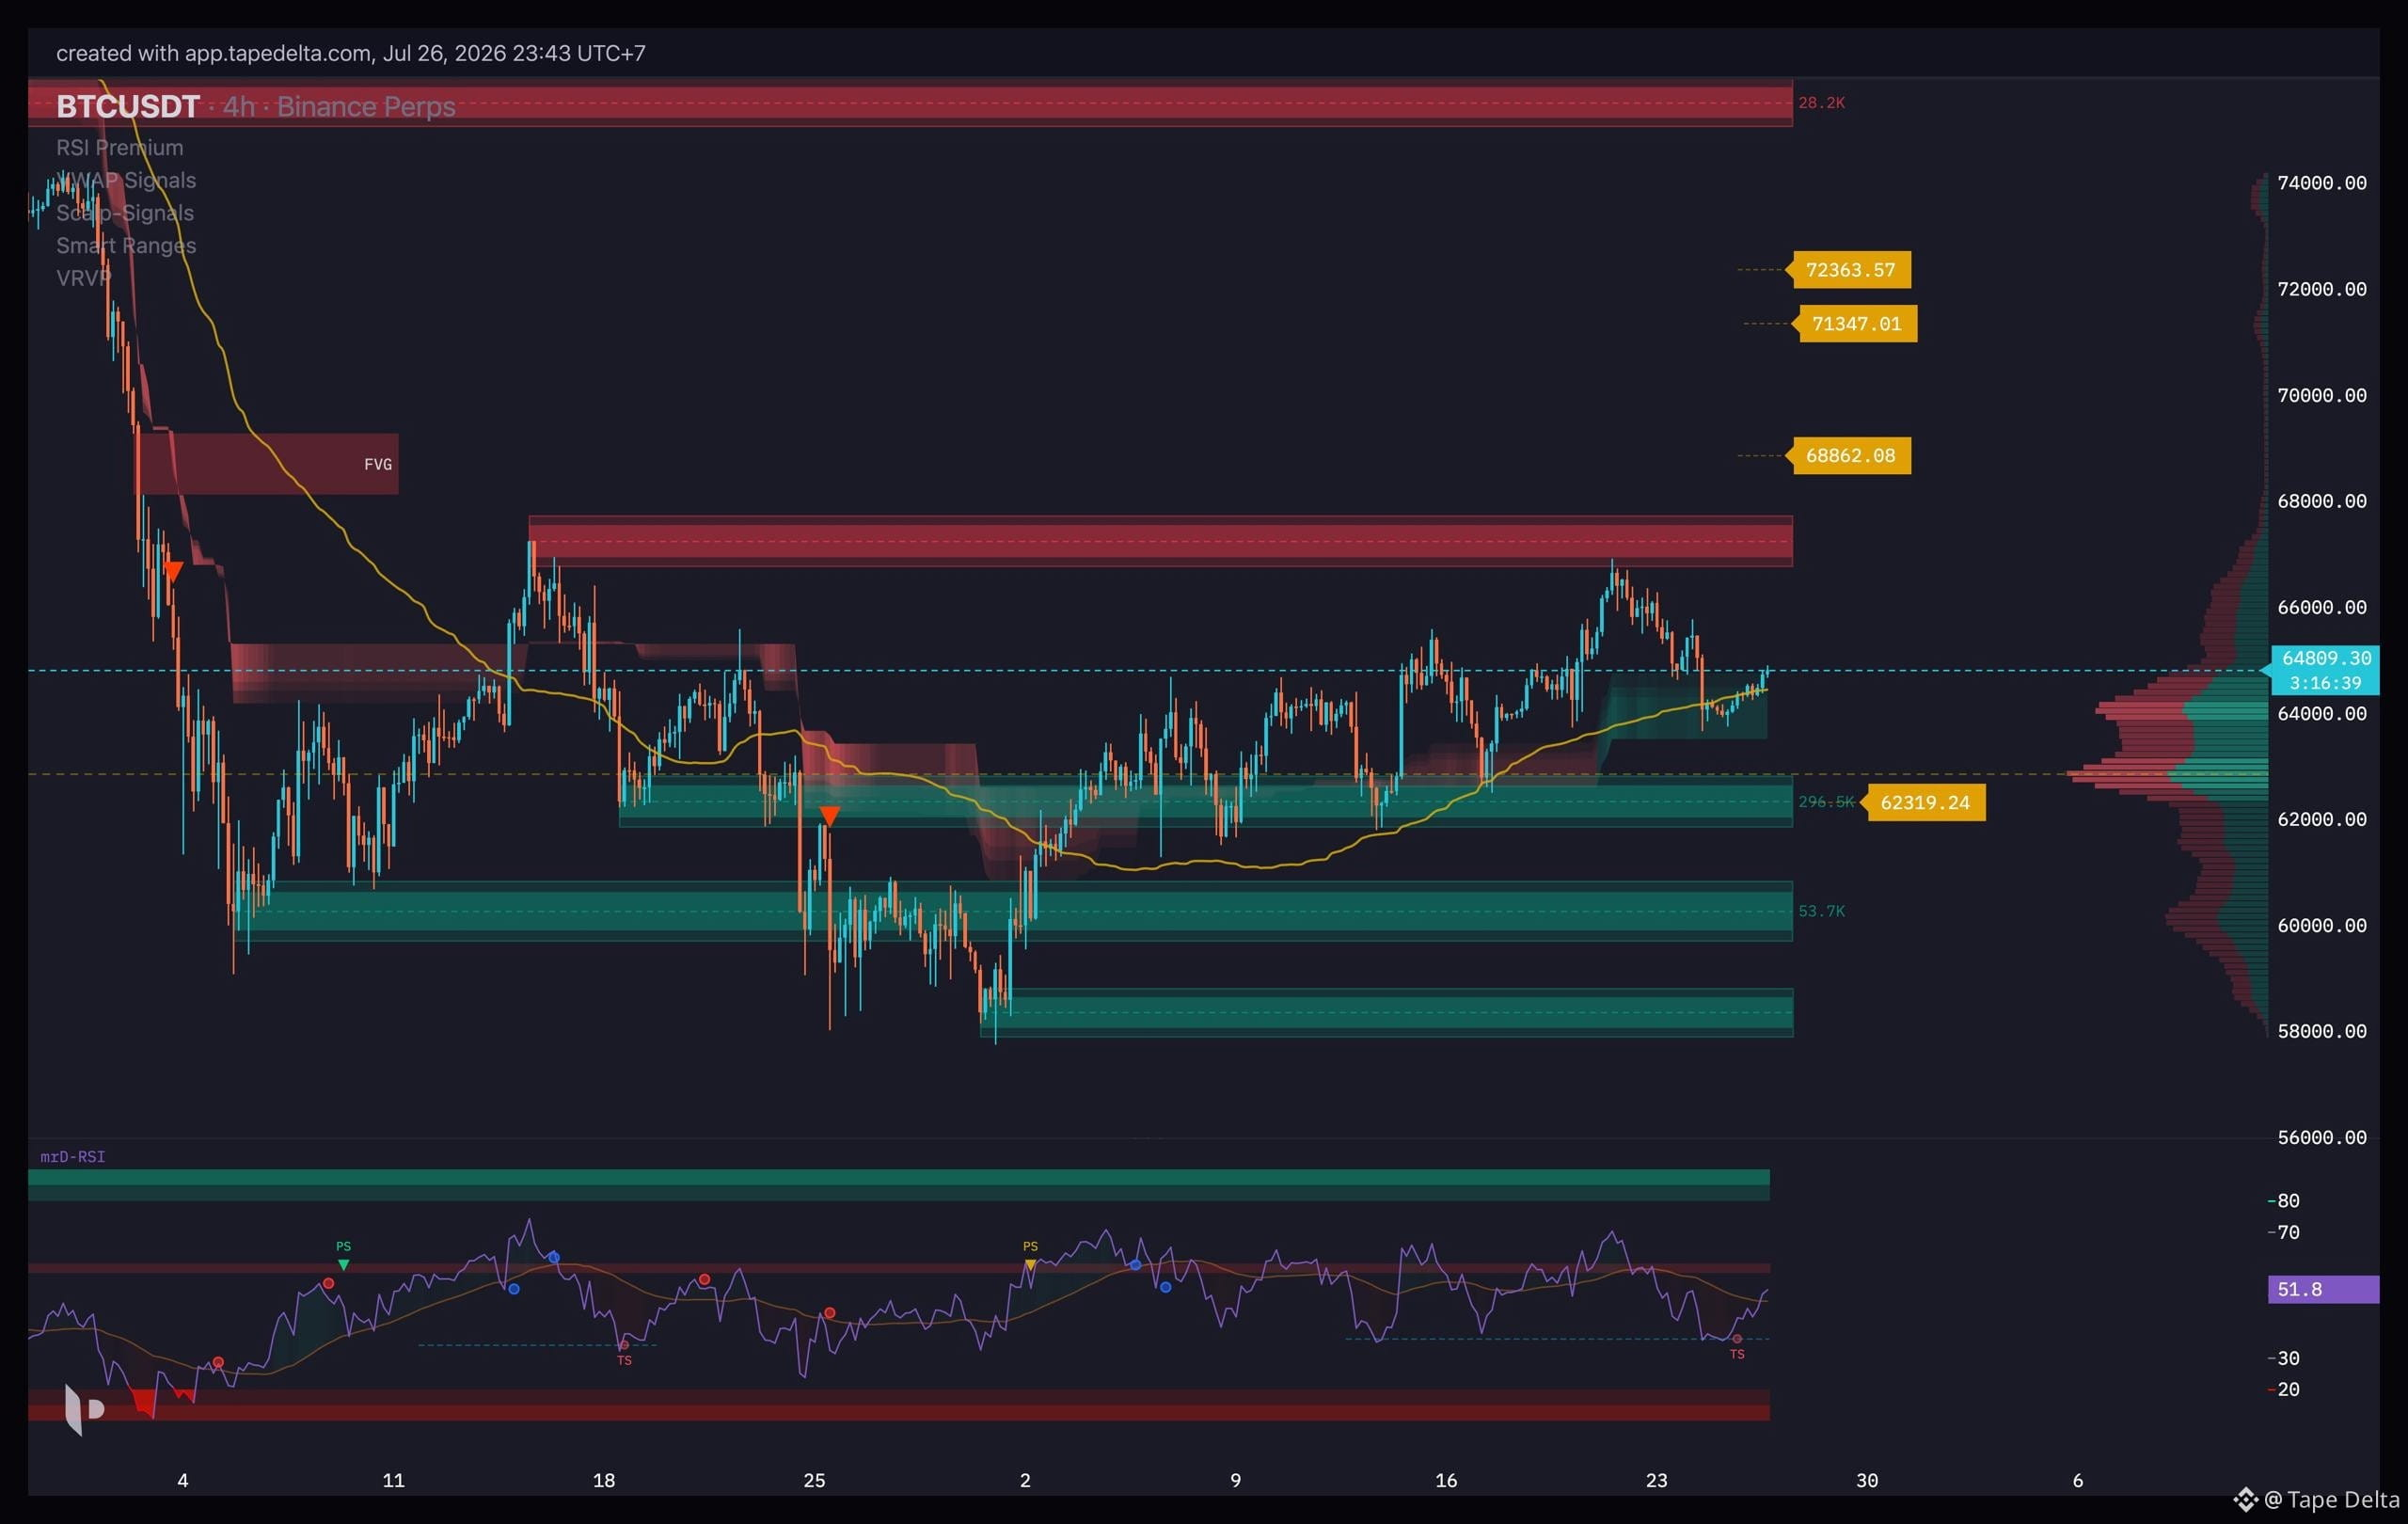
Task: Select the 72363.57 price target tag
Action: tap(1851, 270)
